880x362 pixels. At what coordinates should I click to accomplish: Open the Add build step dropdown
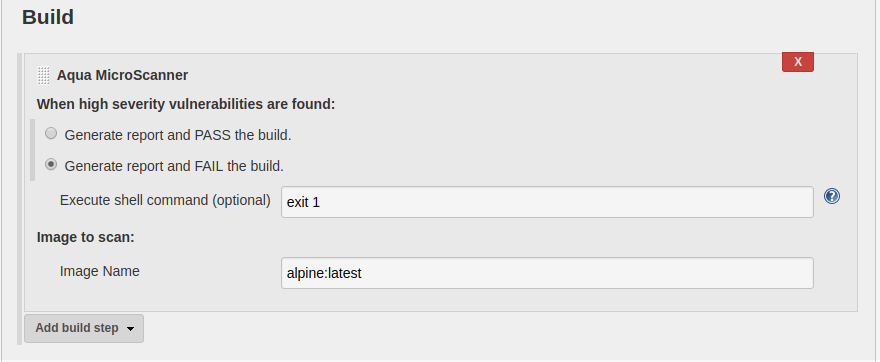coord(84,328)
